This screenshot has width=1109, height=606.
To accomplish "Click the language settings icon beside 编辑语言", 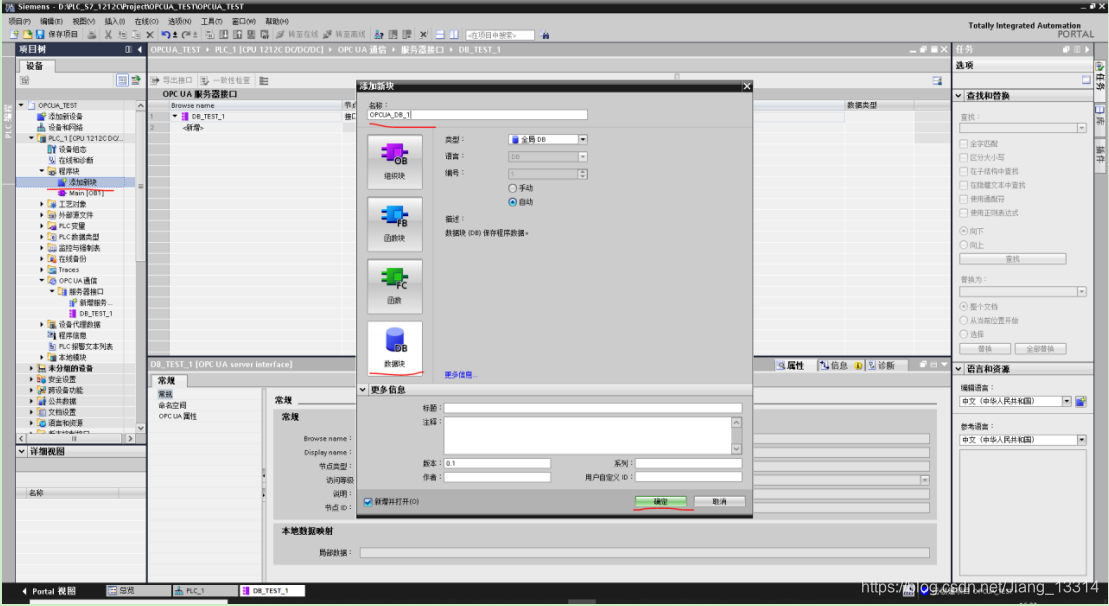I will [x=1081, y=401].
